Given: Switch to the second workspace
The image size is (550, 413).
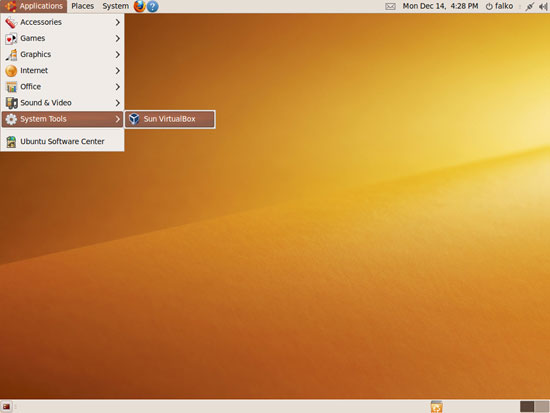Looking at the screenshot, I should (542, 407).
